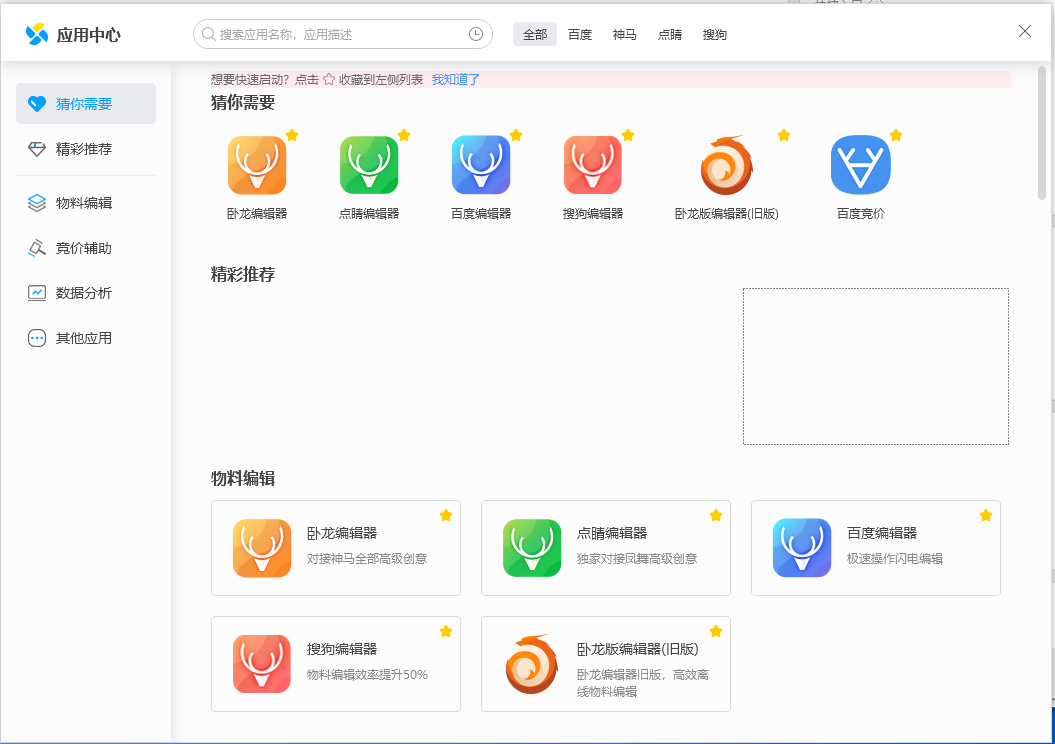Viewport: 1055px width, 744px height.
Task: Launch 搜狗编辑器 red icon in 猜你需要
Action: pos(592,165)
